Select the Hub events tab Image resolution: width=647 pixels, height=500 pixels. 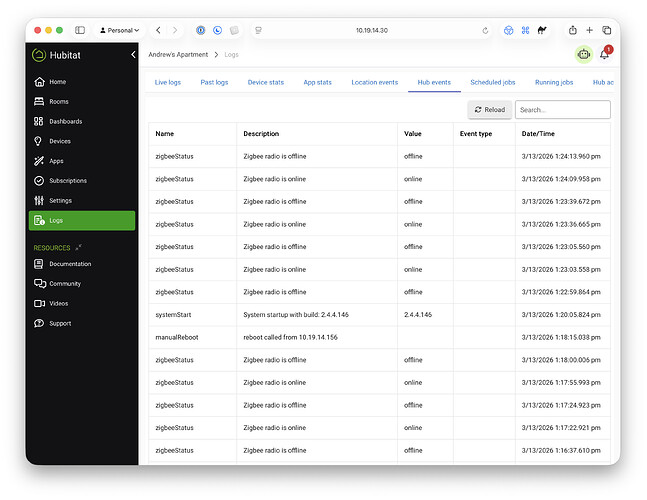[x=434, y=82]
